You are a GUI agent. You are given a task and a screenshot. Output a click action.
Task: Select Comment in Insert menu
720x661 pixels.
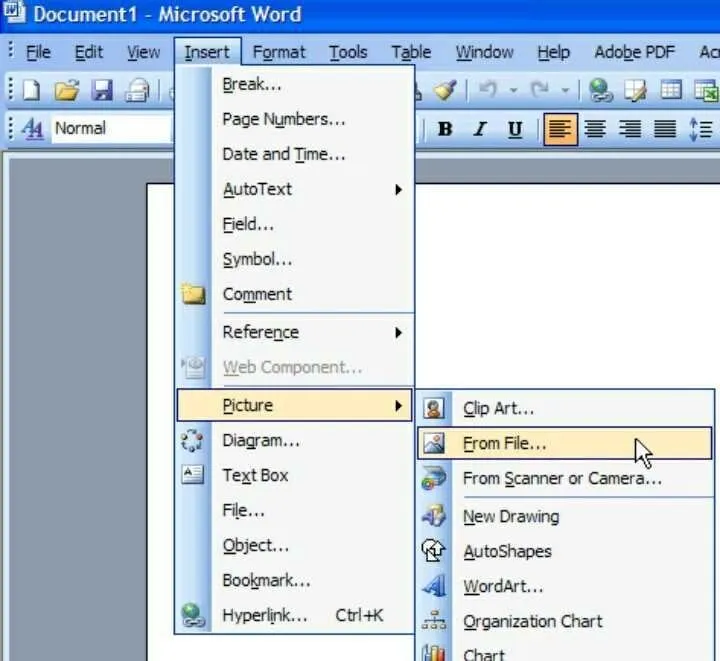tap(295, 294)
